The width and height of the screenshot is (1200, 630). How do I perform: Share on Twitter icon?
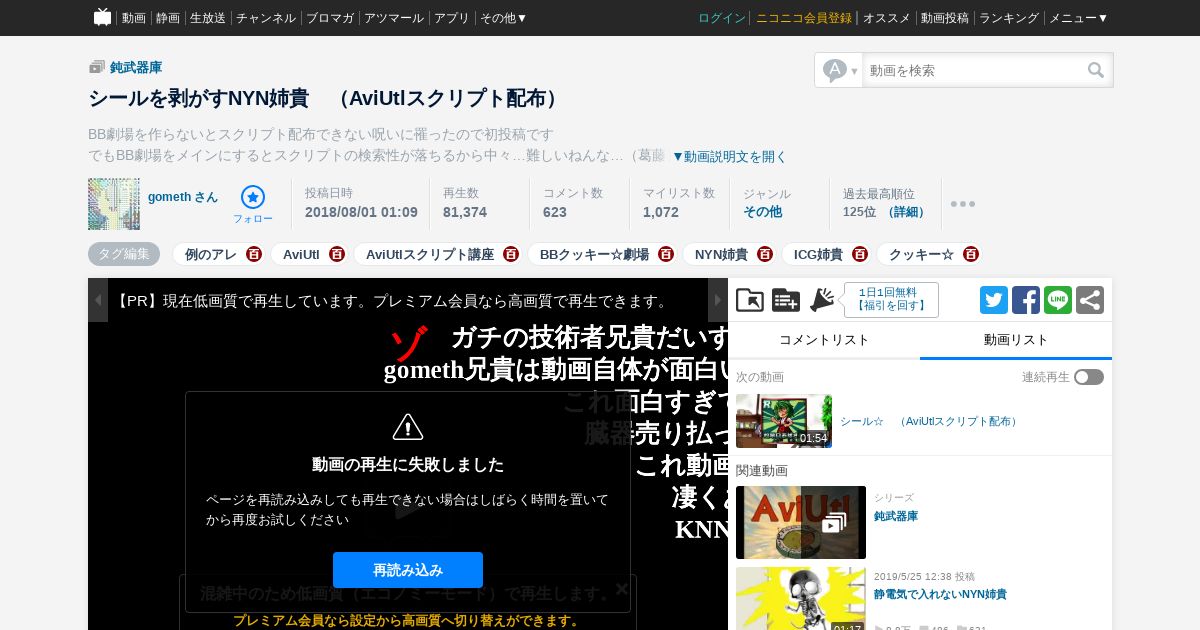(994, 300)
